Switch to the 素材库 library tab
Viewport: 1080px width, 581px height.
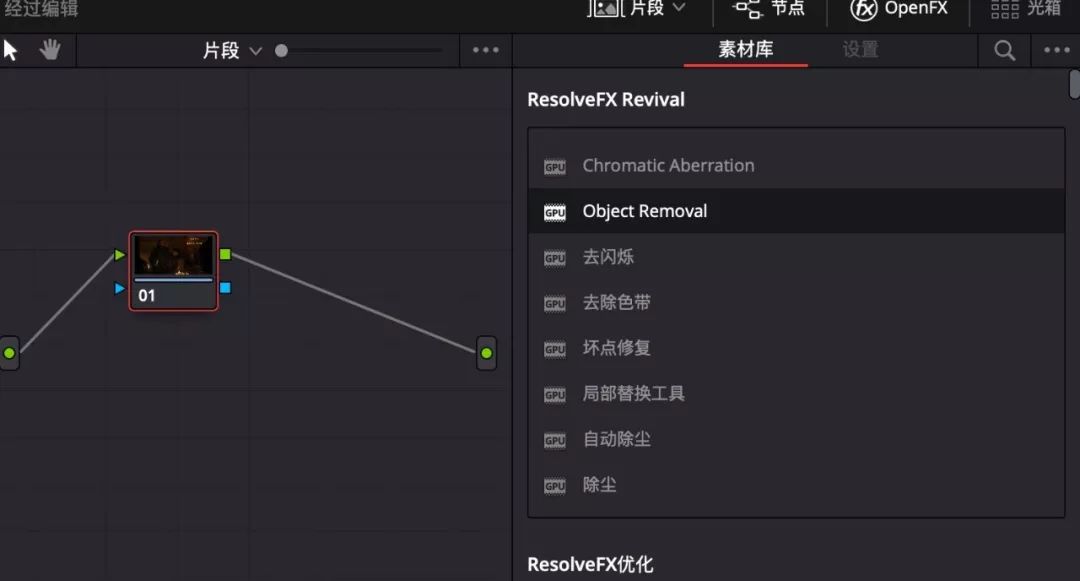(x=745, y=50)
